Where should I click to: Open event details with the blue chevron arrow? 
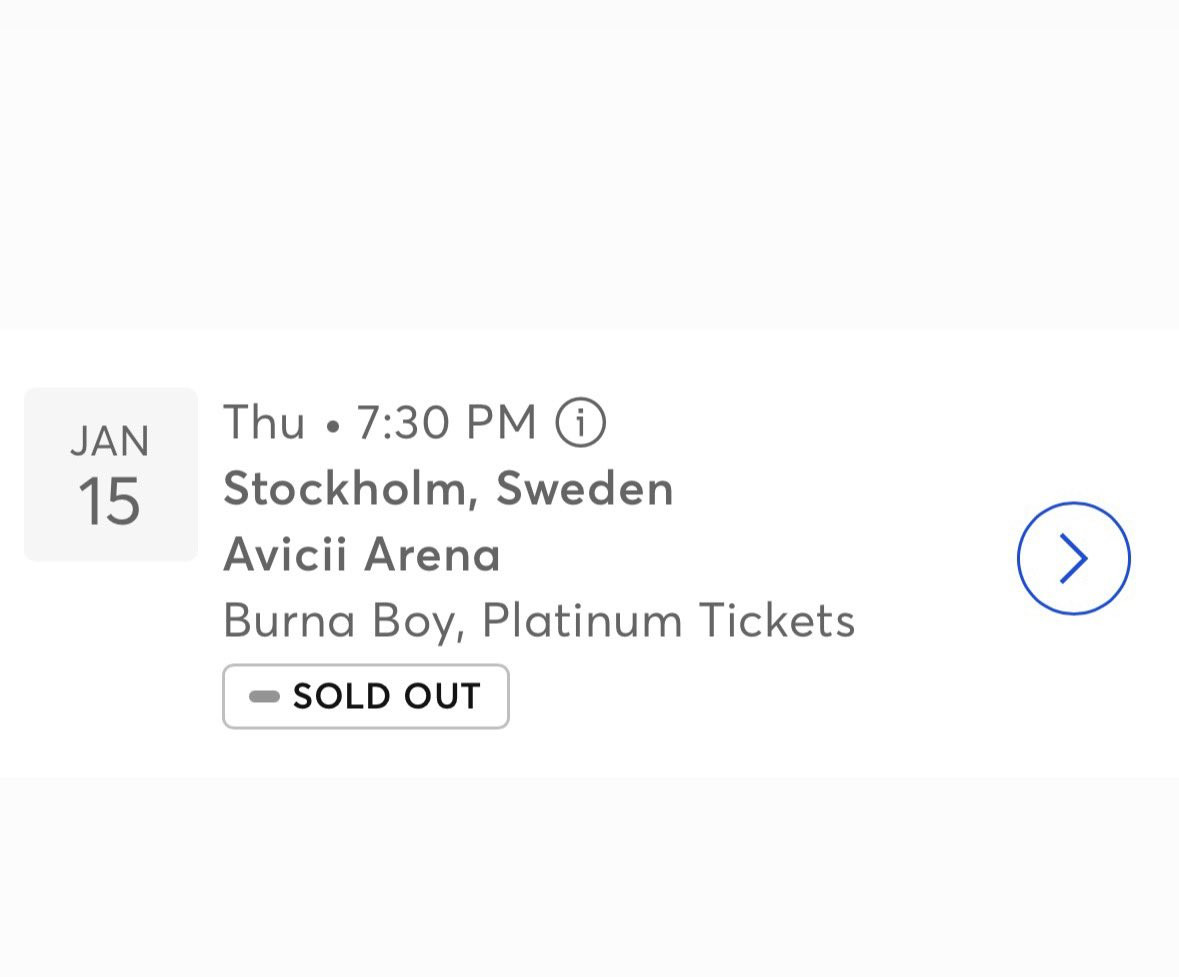[1073, 558]
